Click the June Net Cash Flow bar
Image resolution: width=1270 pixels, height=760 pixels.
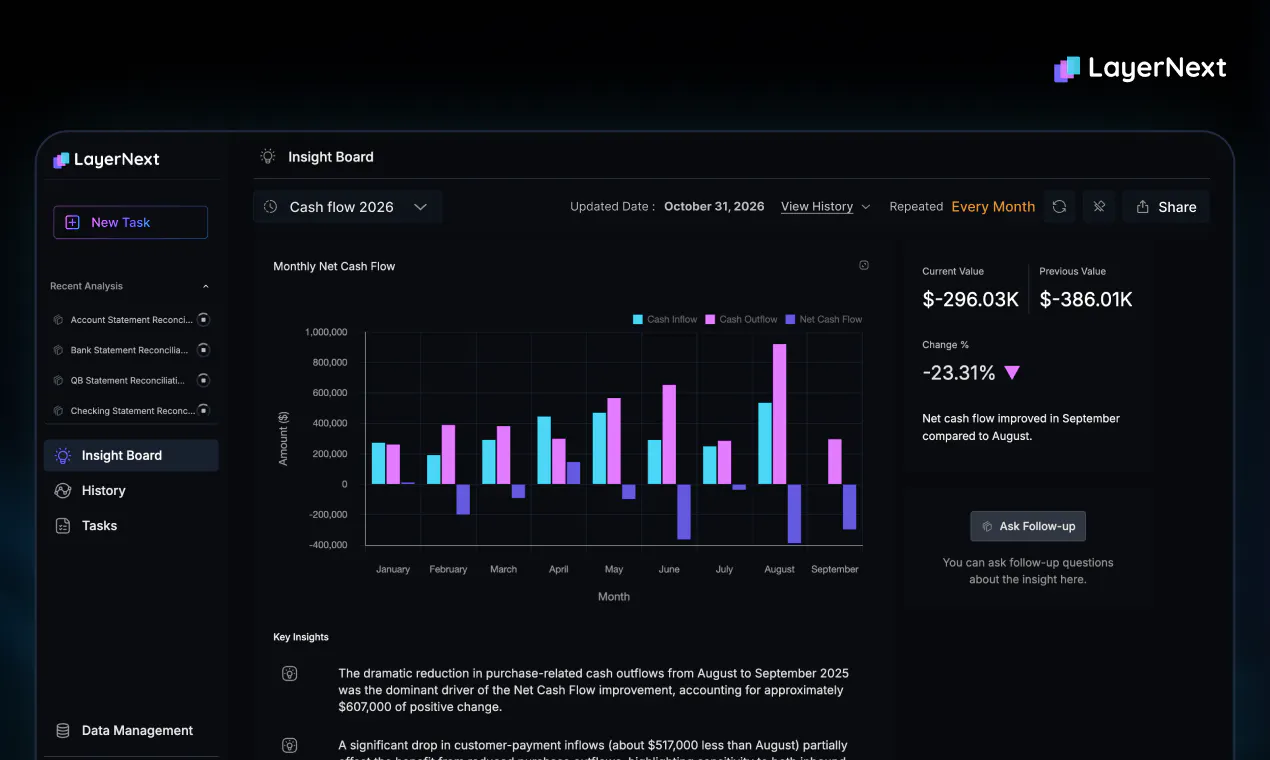click(684, 512)
